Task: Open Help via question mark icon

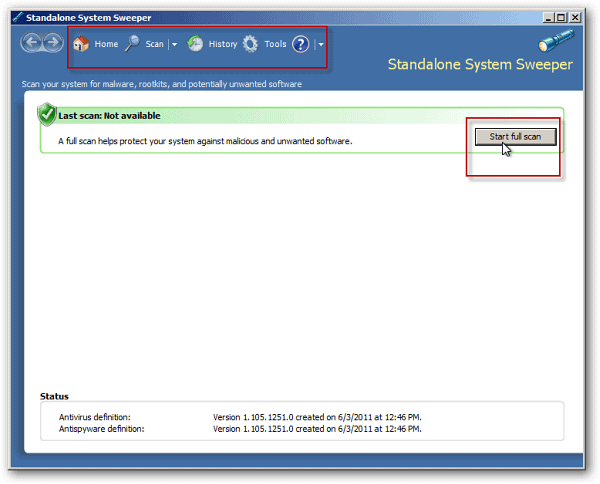Action: coord(300,44)
